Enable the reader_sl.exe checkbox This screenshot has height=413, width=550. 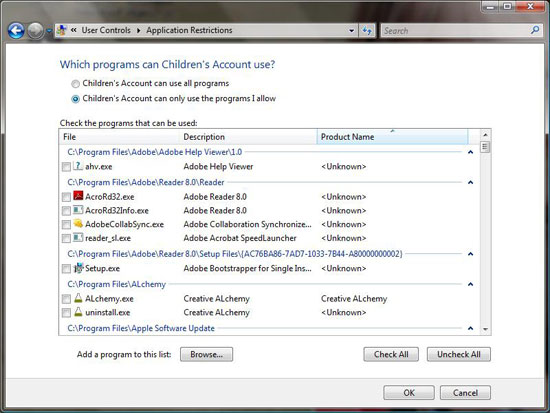pos(66,239)
